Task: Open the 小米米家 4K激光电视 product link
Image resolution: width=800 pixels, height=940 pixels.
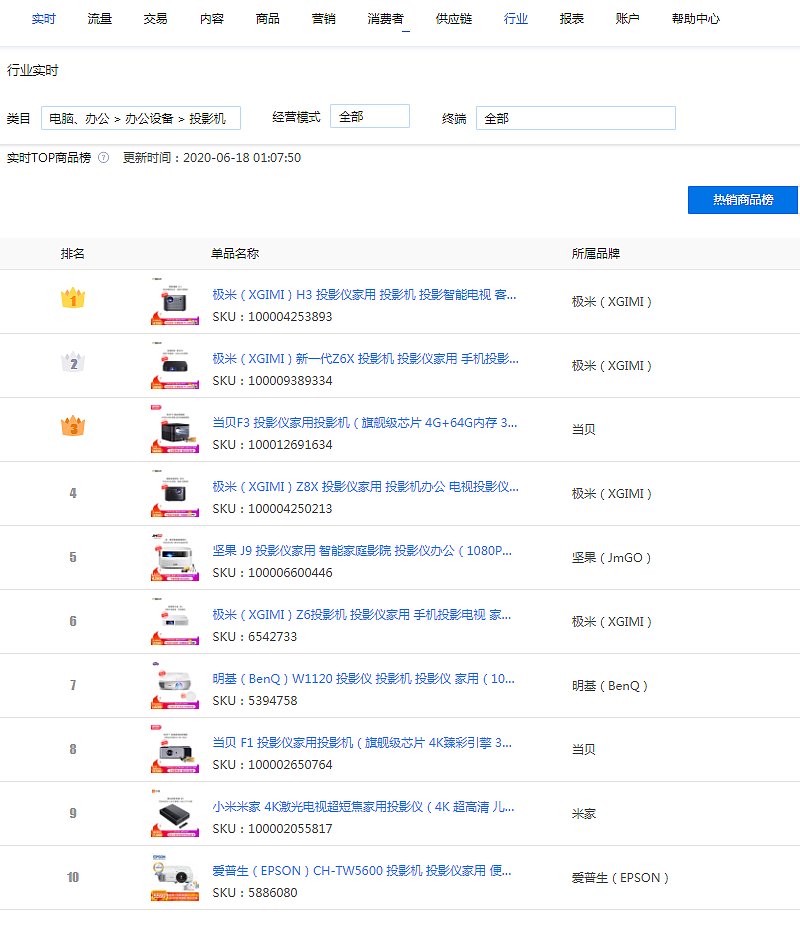Action: tap(363, 807)
